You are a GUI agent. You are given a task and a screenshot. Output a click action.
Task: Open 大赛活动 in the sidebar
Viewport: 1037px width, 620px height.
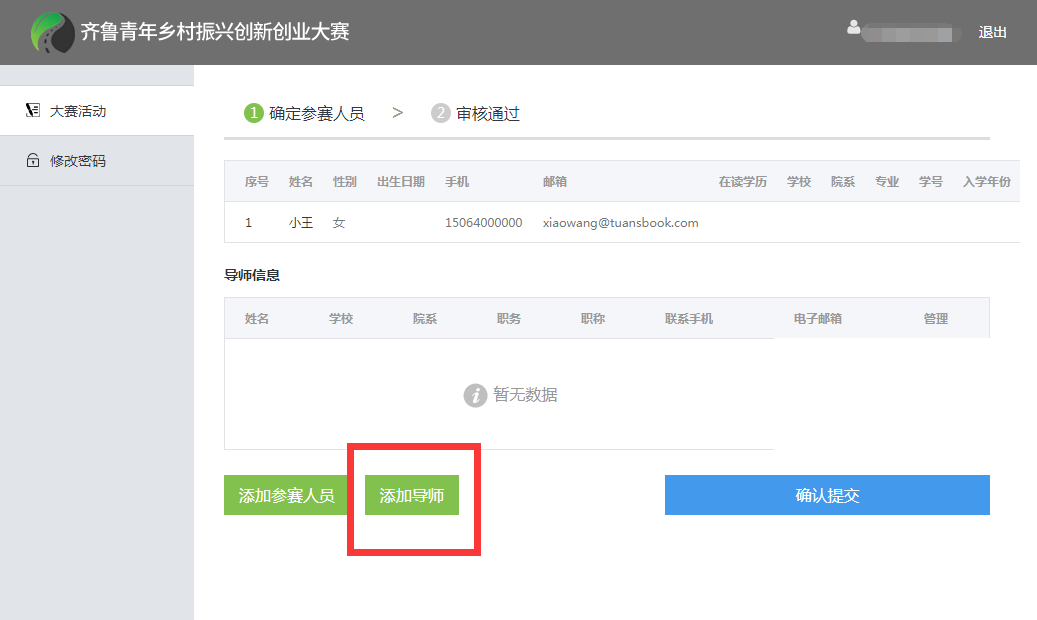click(x=78, y=111)
